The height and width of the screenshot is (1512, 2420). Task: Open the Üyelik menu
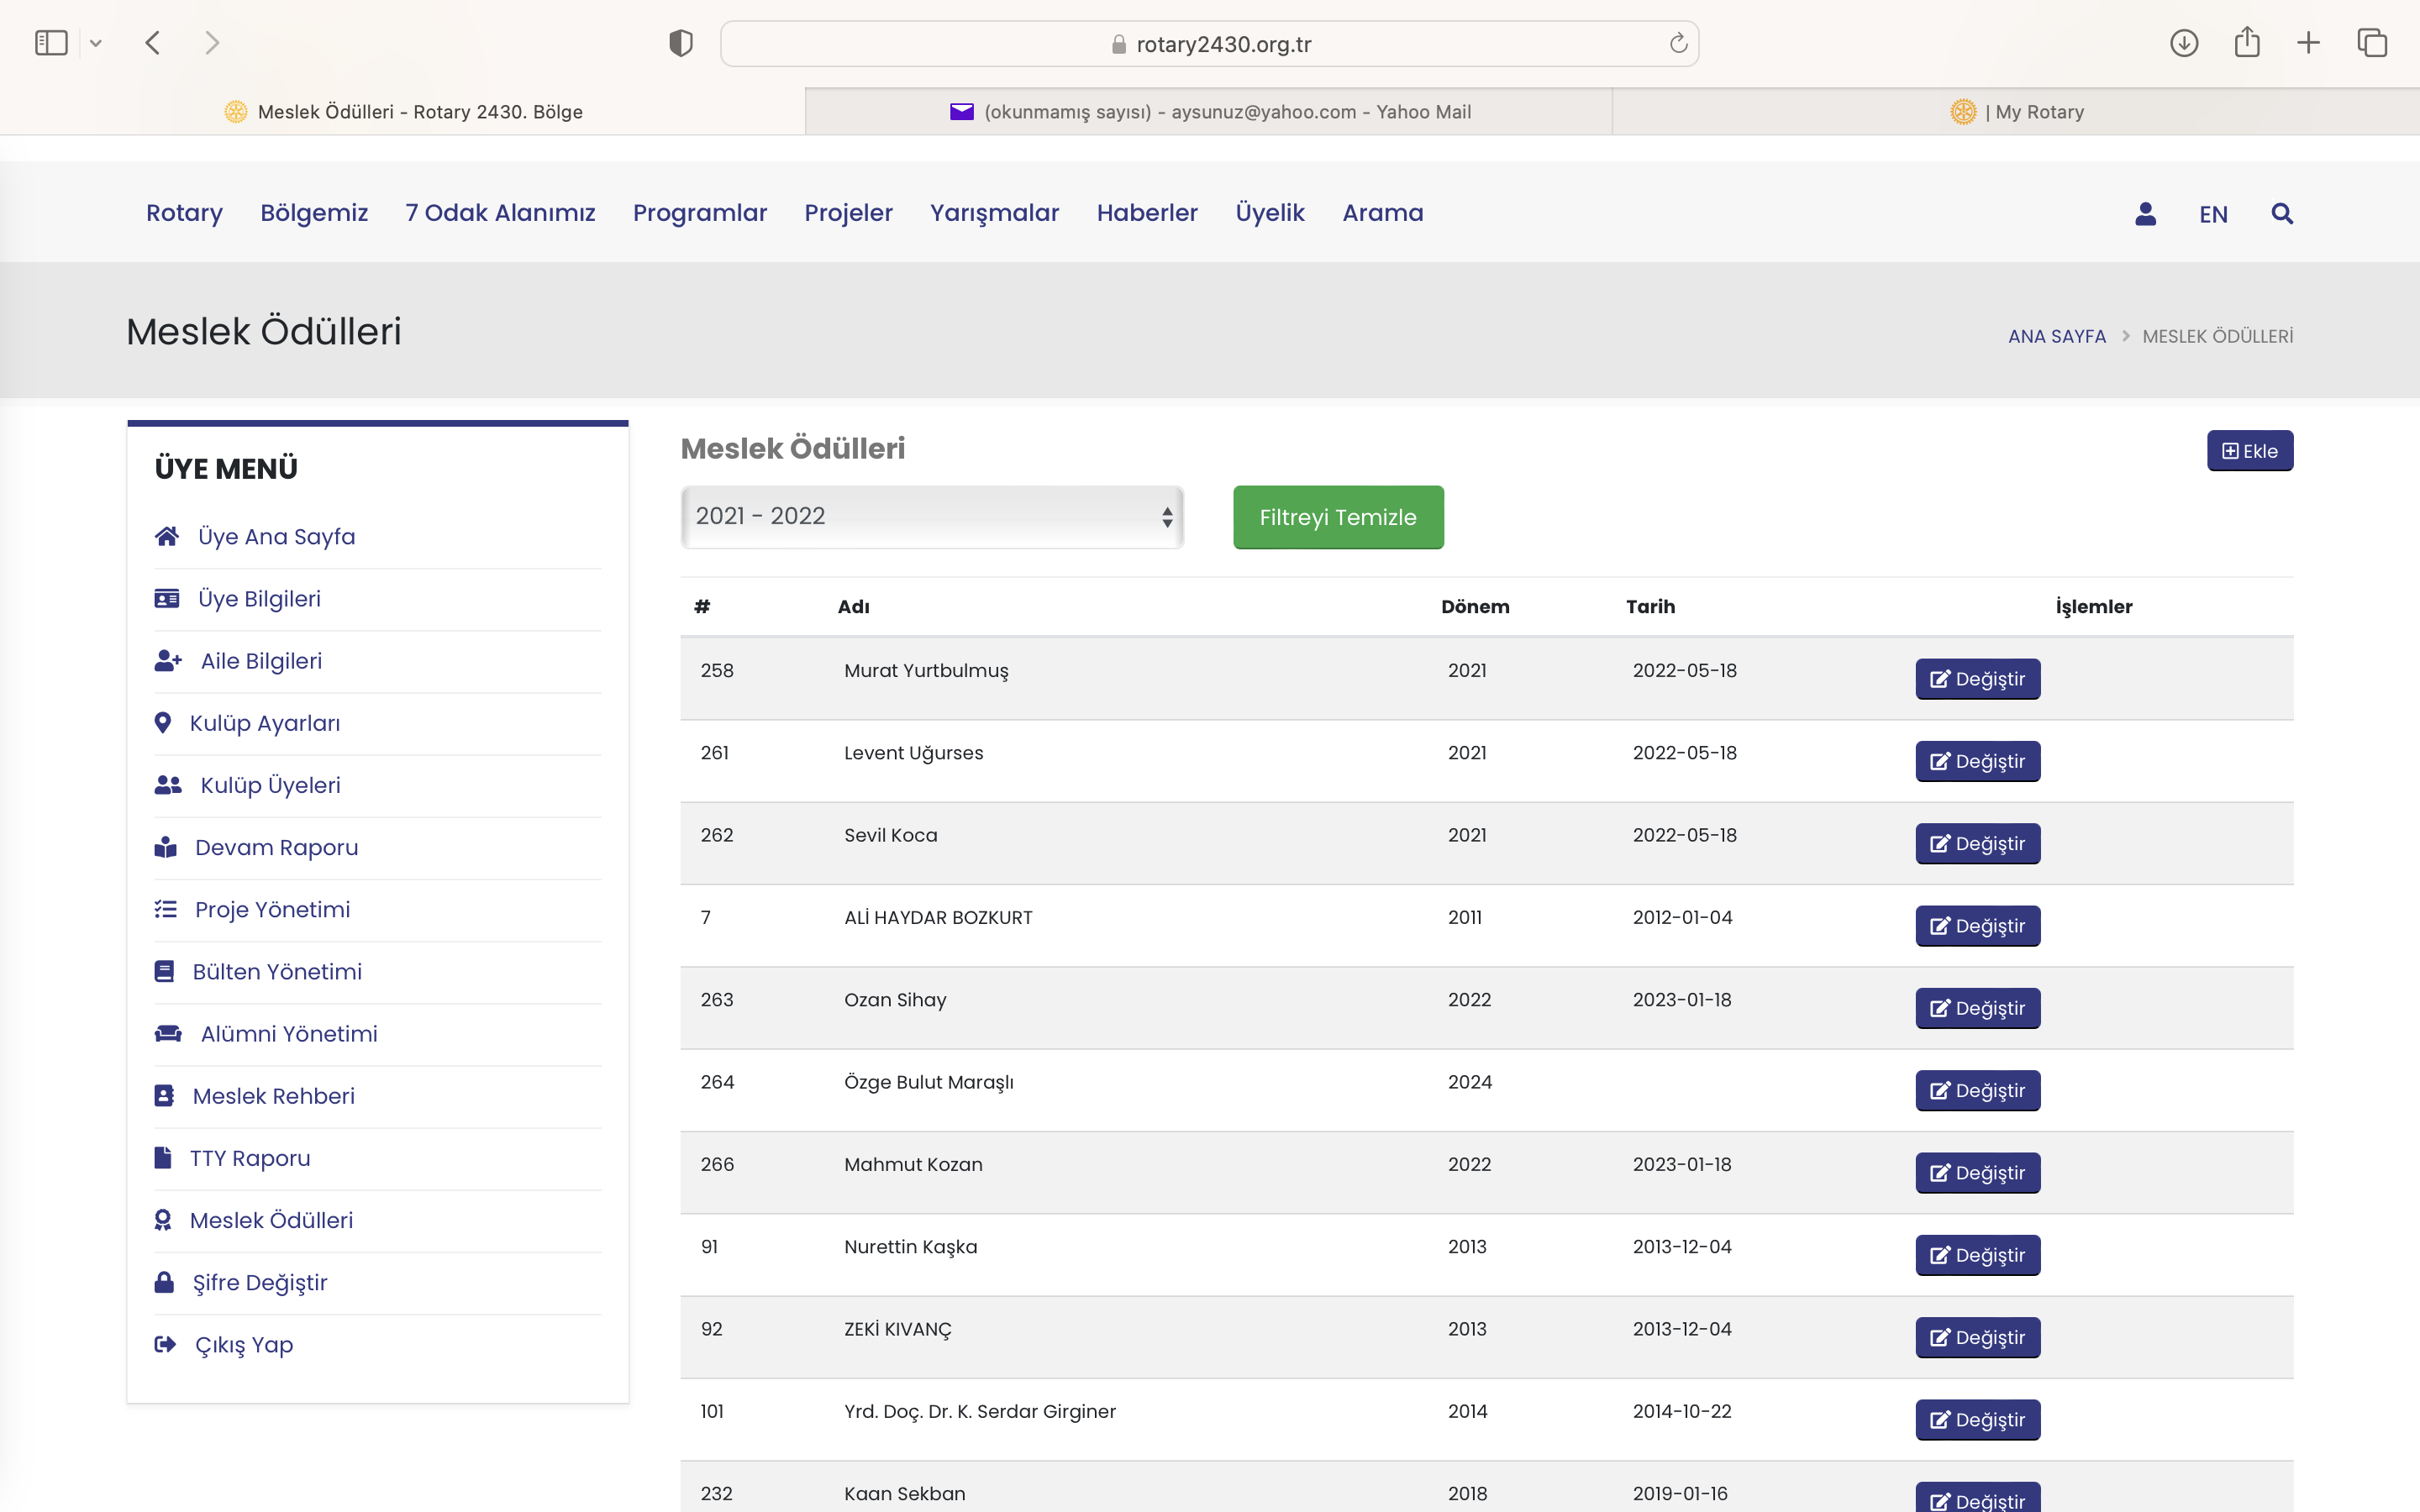(x=1270, y=213)
